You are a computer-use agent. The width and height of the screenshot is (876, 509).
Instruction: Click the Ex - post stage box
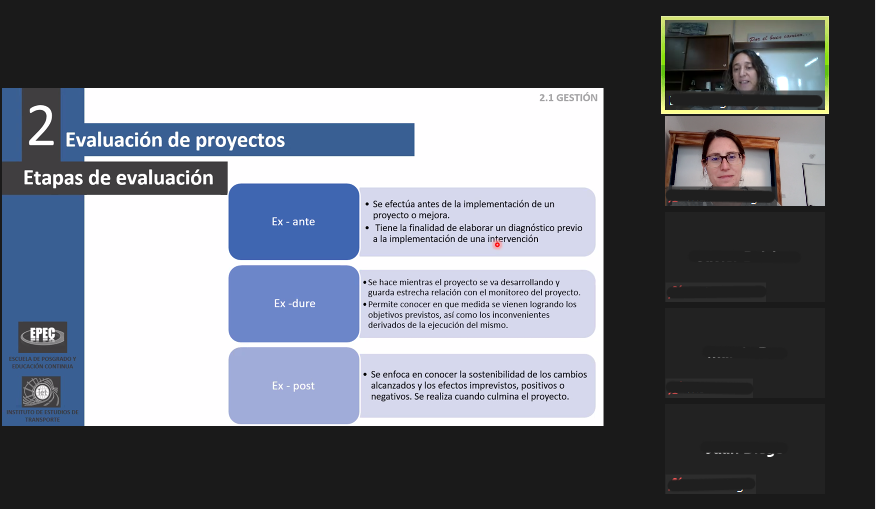293,386
